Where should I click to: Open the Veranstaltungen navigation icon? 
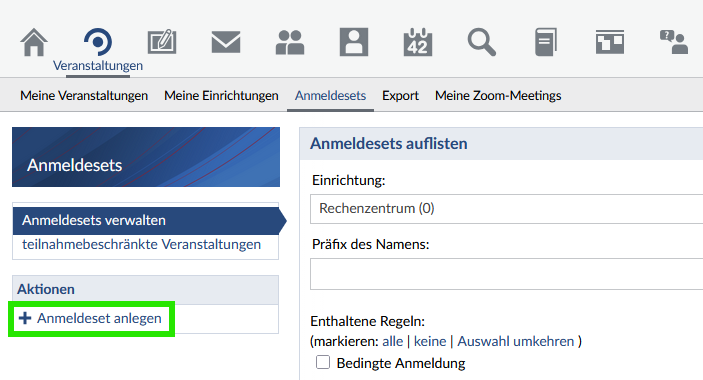click(x=98, y=42)
